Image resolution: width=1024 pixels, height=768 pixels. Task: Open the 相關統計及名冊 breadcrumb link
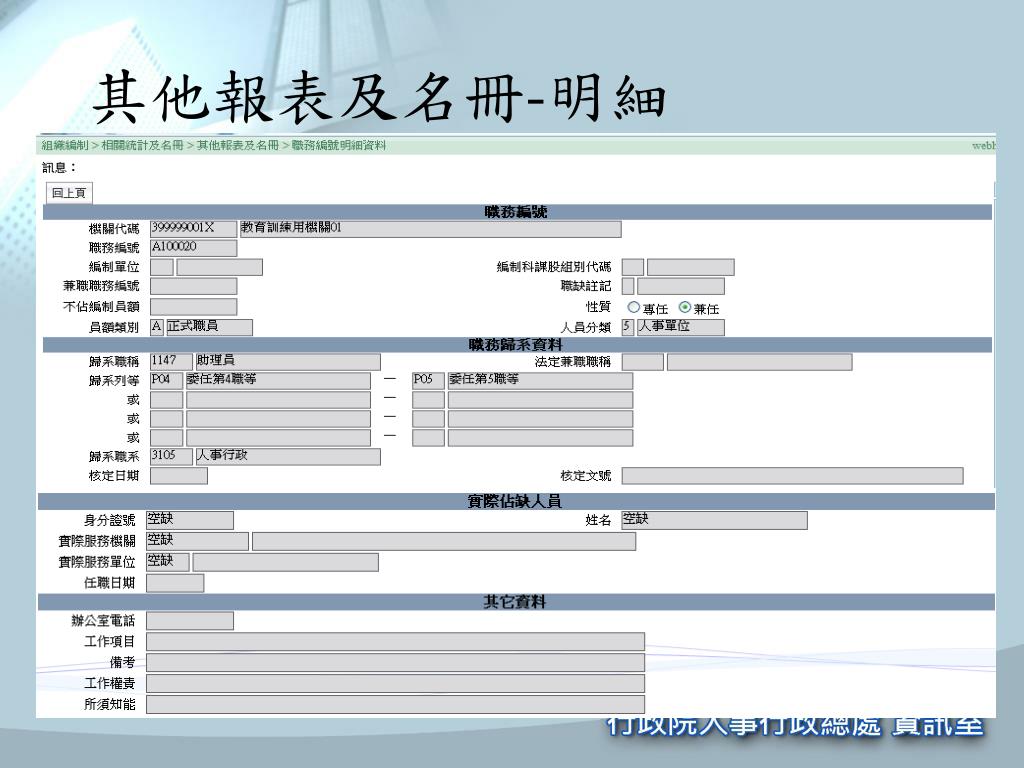142,145
